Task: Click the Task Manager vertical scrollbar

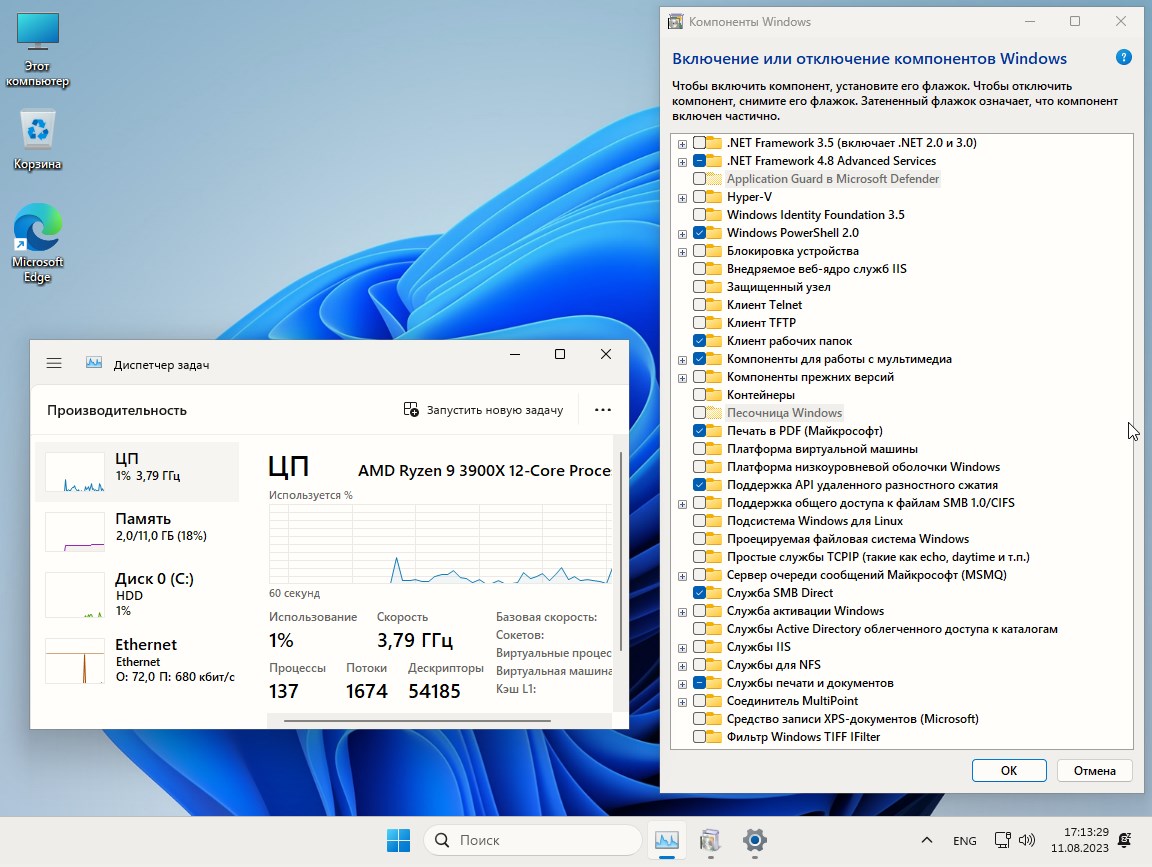Action: click(x=621, y=551)
